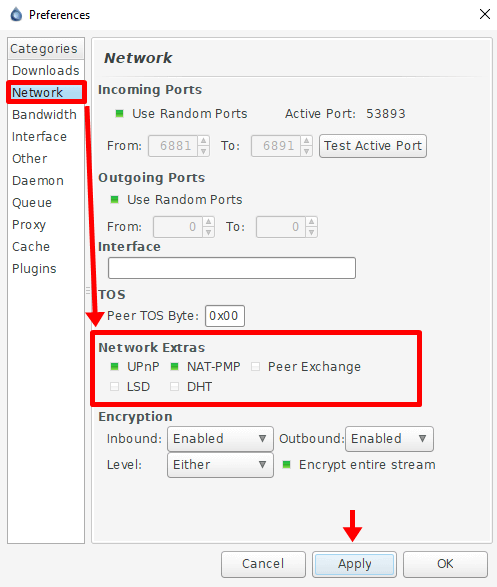Toggle Encrypt entire stream checkbox
The height and width of the screenshot is (587, 497).
(287, 465)
